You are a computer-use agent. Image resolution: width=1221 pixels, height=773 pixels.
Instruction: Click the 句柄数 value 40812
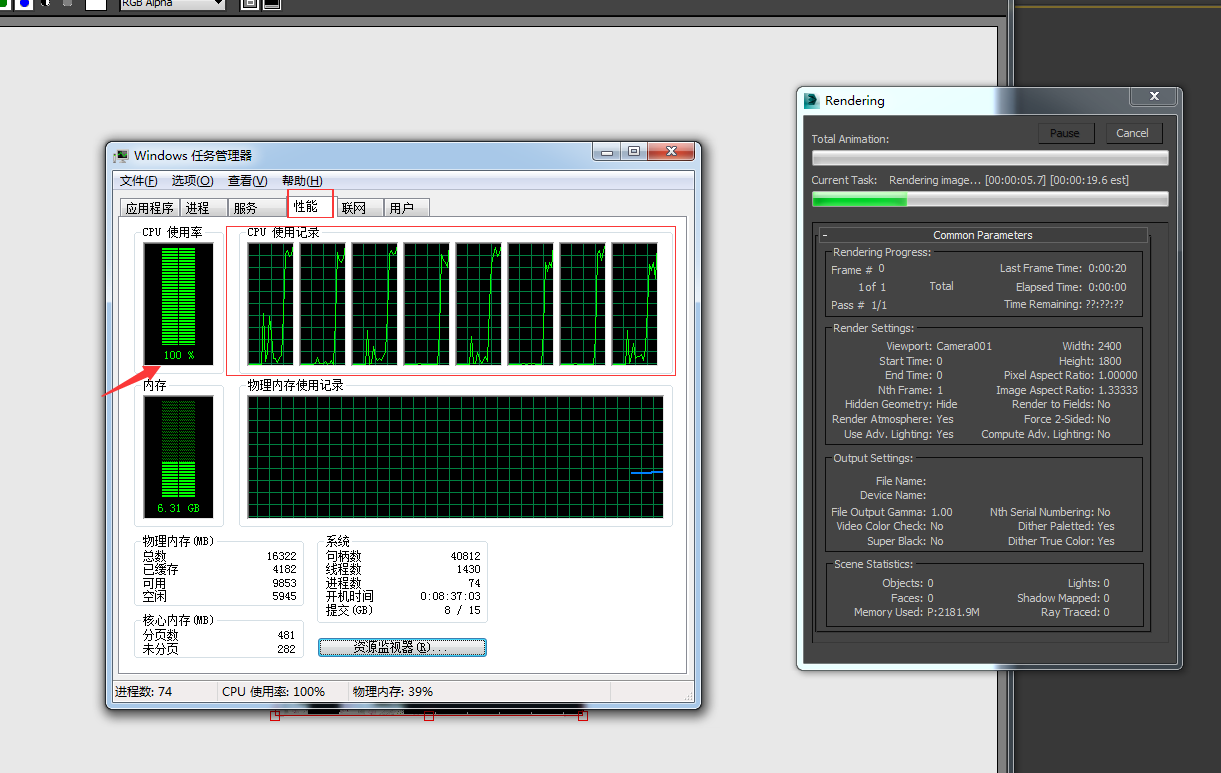[x=466, y=556]
